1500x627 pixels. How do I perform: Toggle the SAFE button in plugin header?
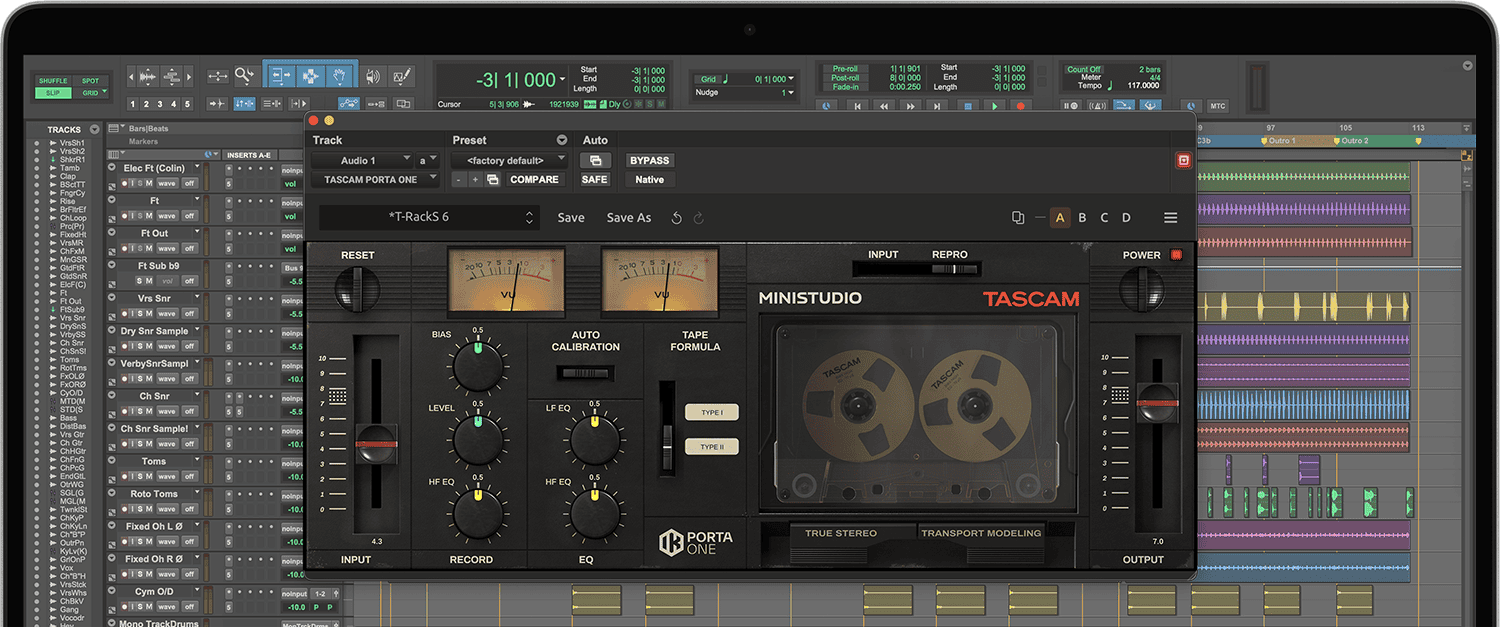594,179
